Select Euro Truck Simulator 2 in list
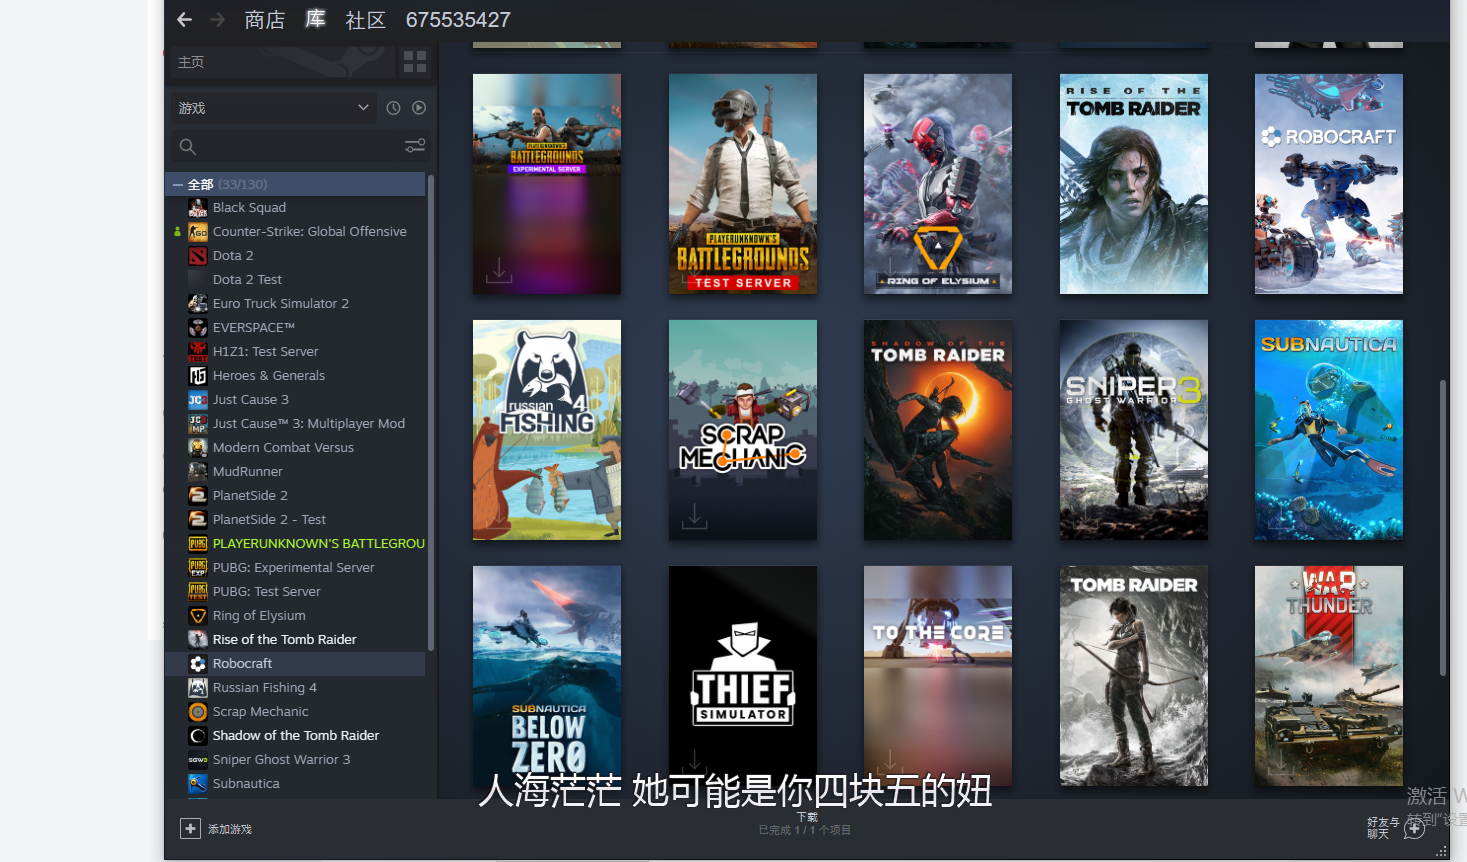 pyautogui.click(x=280, y=303)
